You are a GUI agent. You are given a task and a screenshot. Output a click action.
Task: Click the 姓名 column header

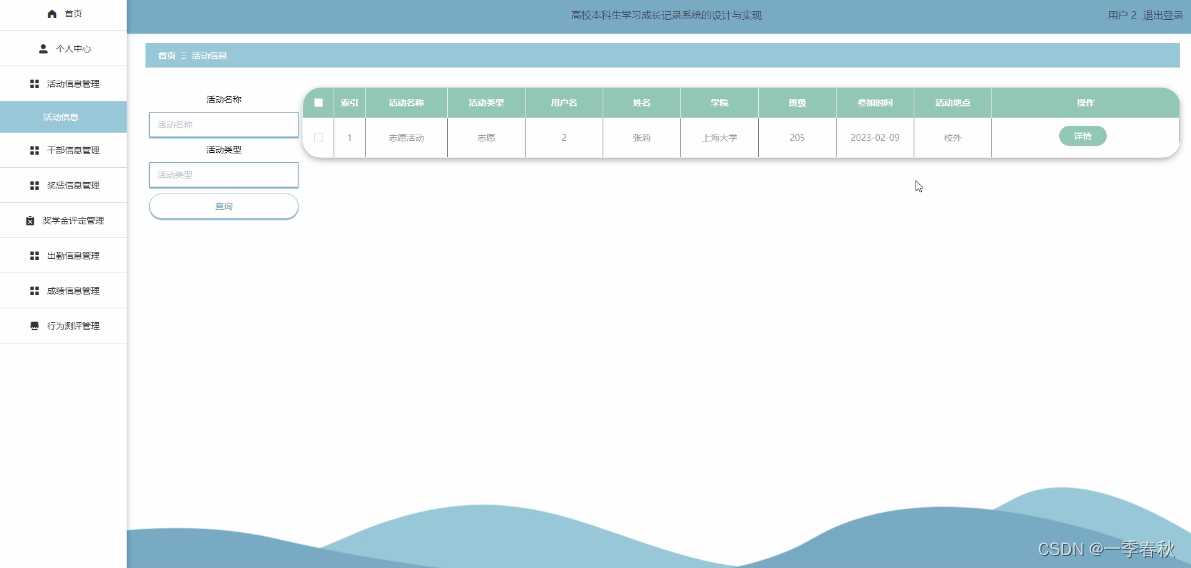tap(642, 103)
